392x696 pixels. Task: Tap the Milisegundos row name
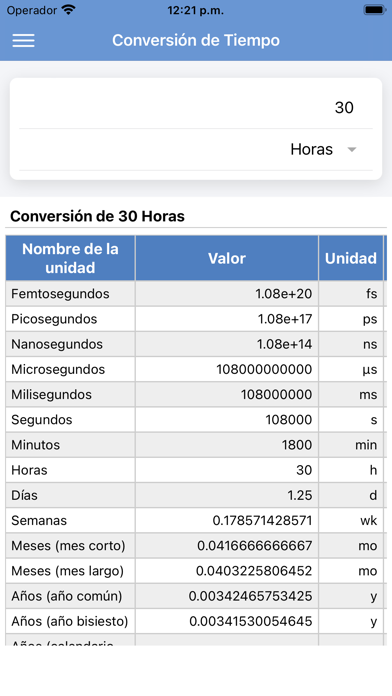coord(51,395)
